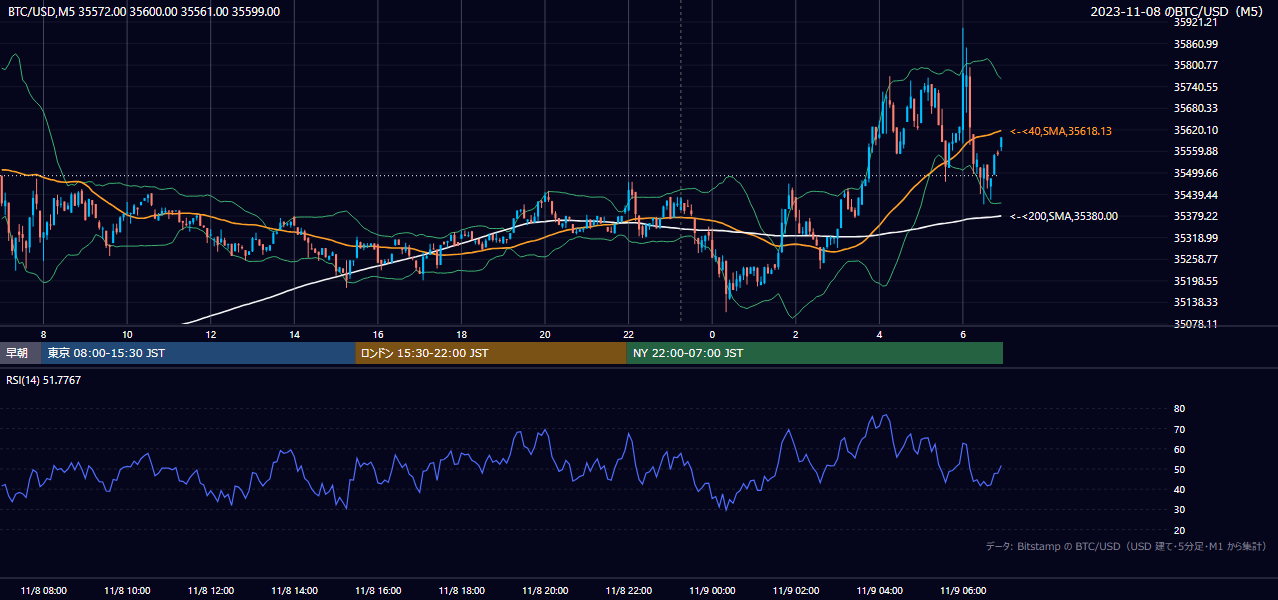Screen dimensions: 1278x600
Task: Click hour tick 20 under price chart
Action: (x=545, y=334)
